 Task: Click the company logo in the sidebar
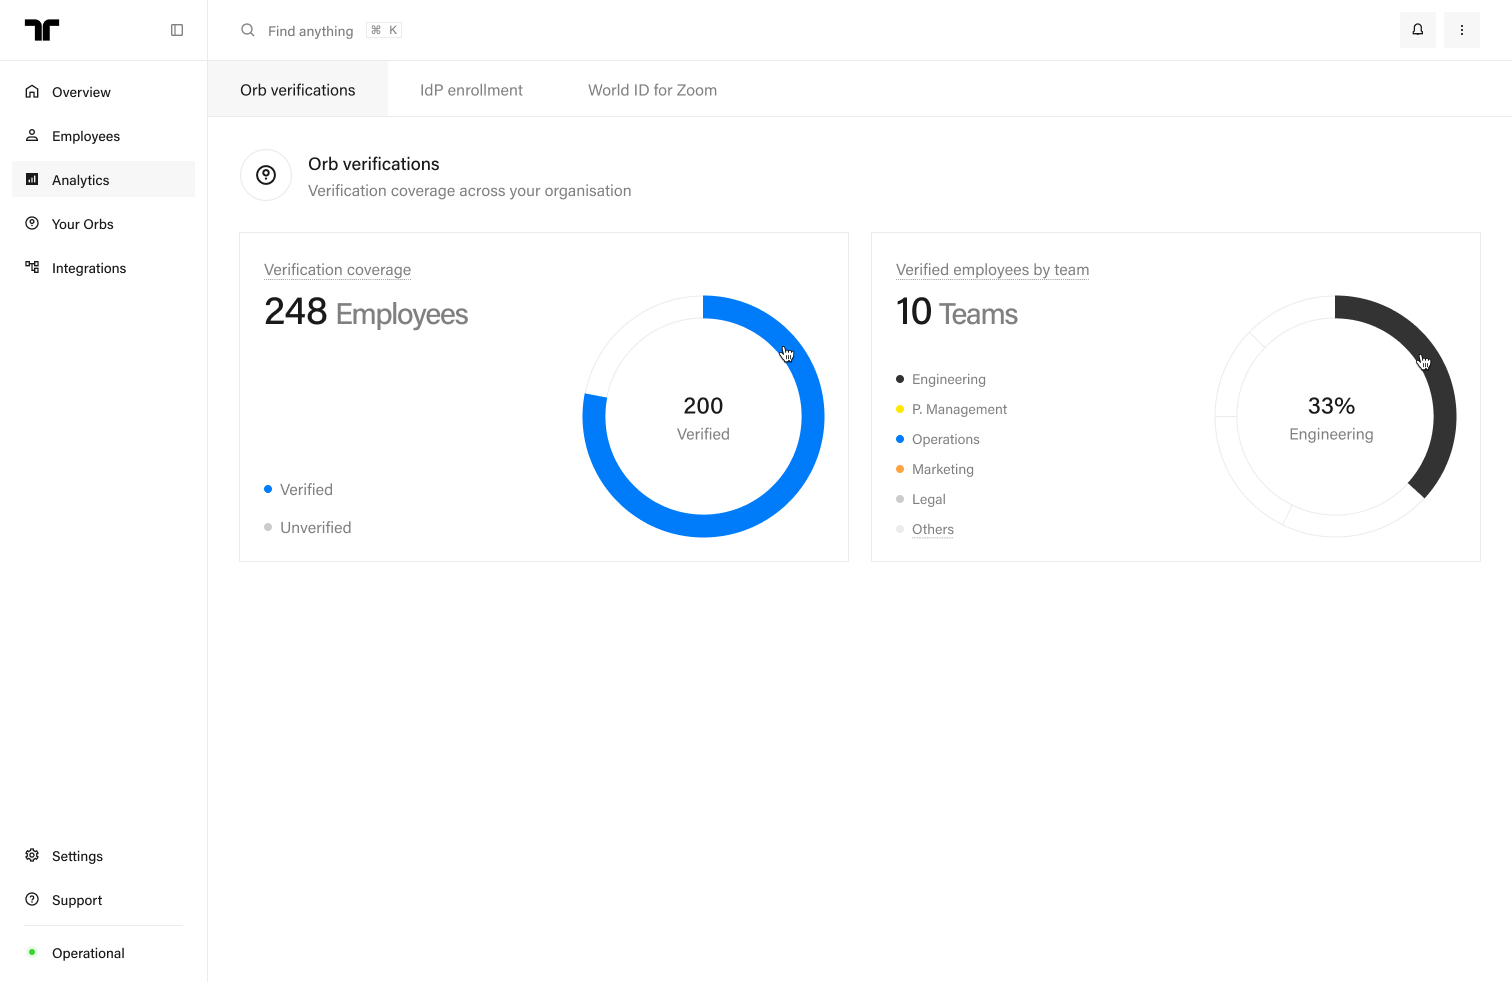pyautogui.click(x=42, y=30)
